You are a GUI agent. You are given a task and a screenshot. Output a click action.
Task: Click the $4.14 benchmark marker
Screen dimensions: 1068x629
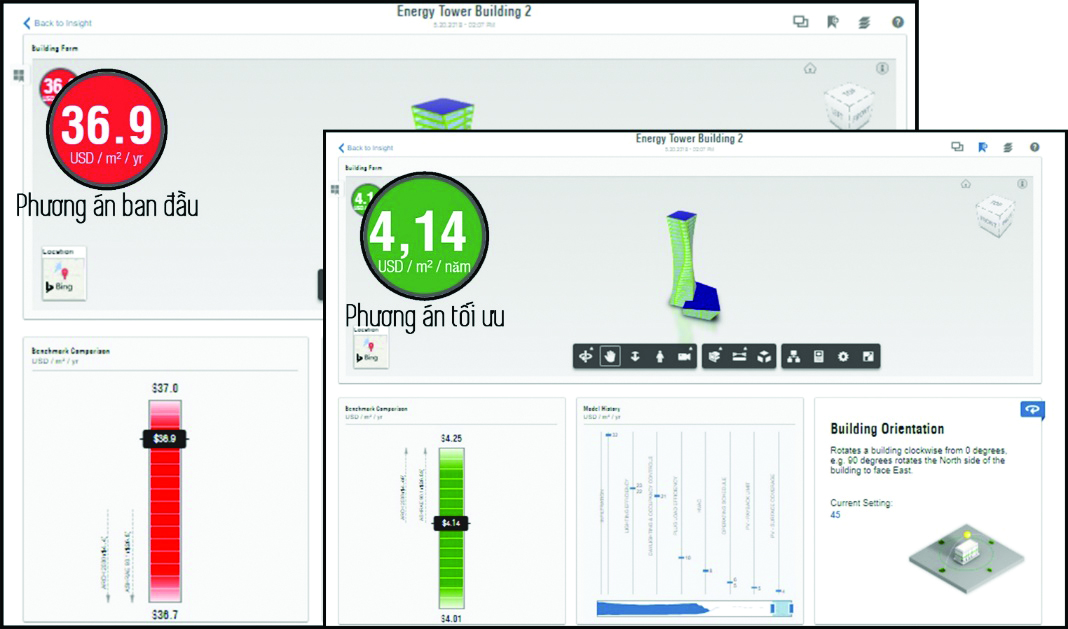tap(451, 523)
